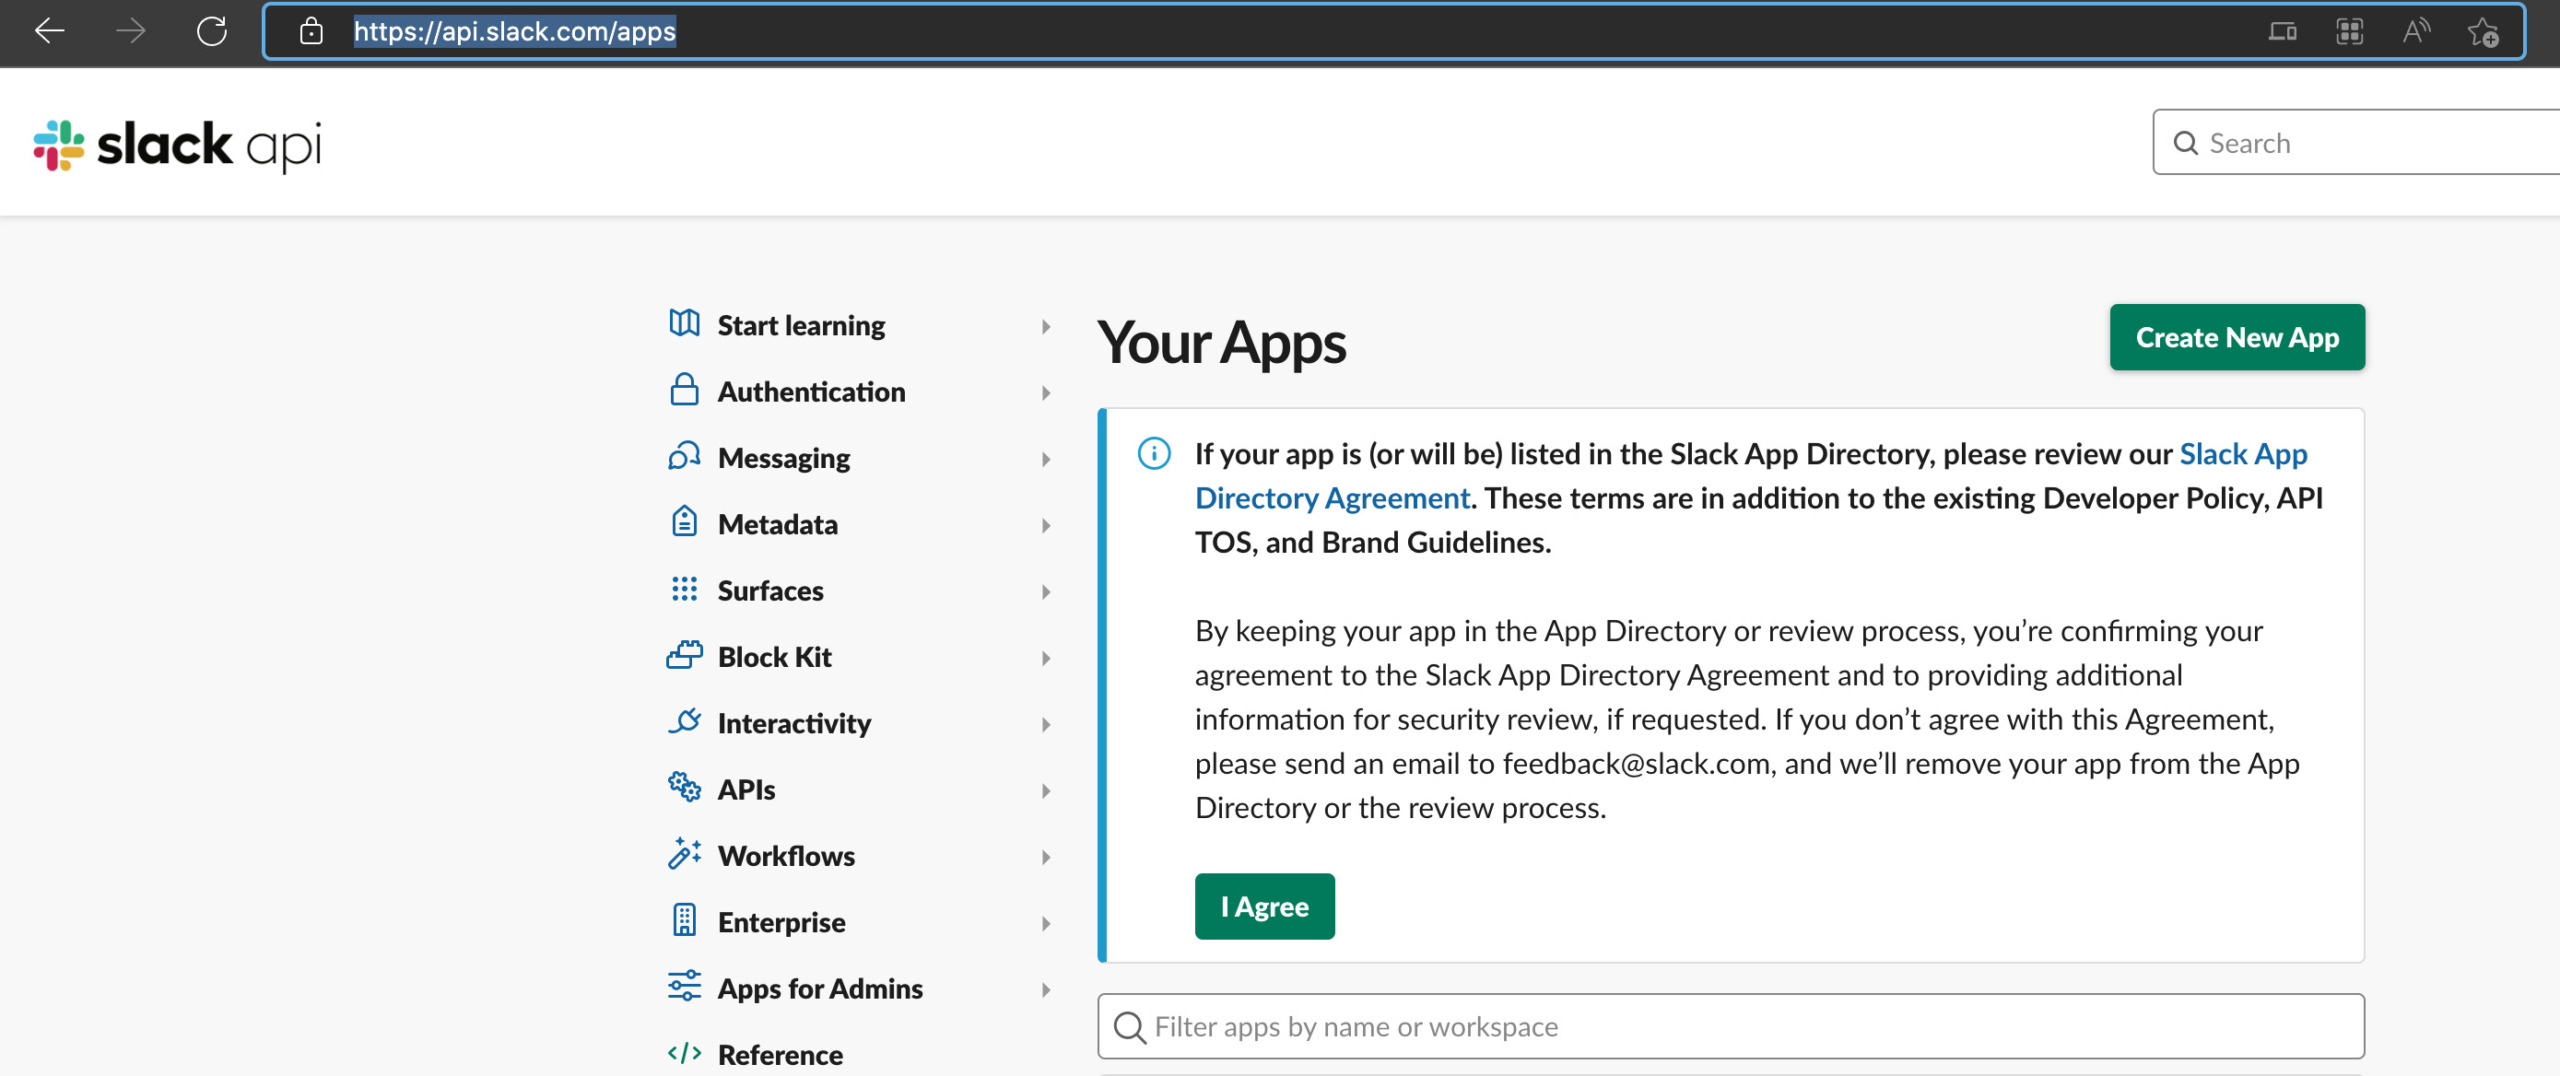This screenshot has height=1076, width=2560.
Task: Click the Apps for Admins sliders icon
Action: coord(684,986)
